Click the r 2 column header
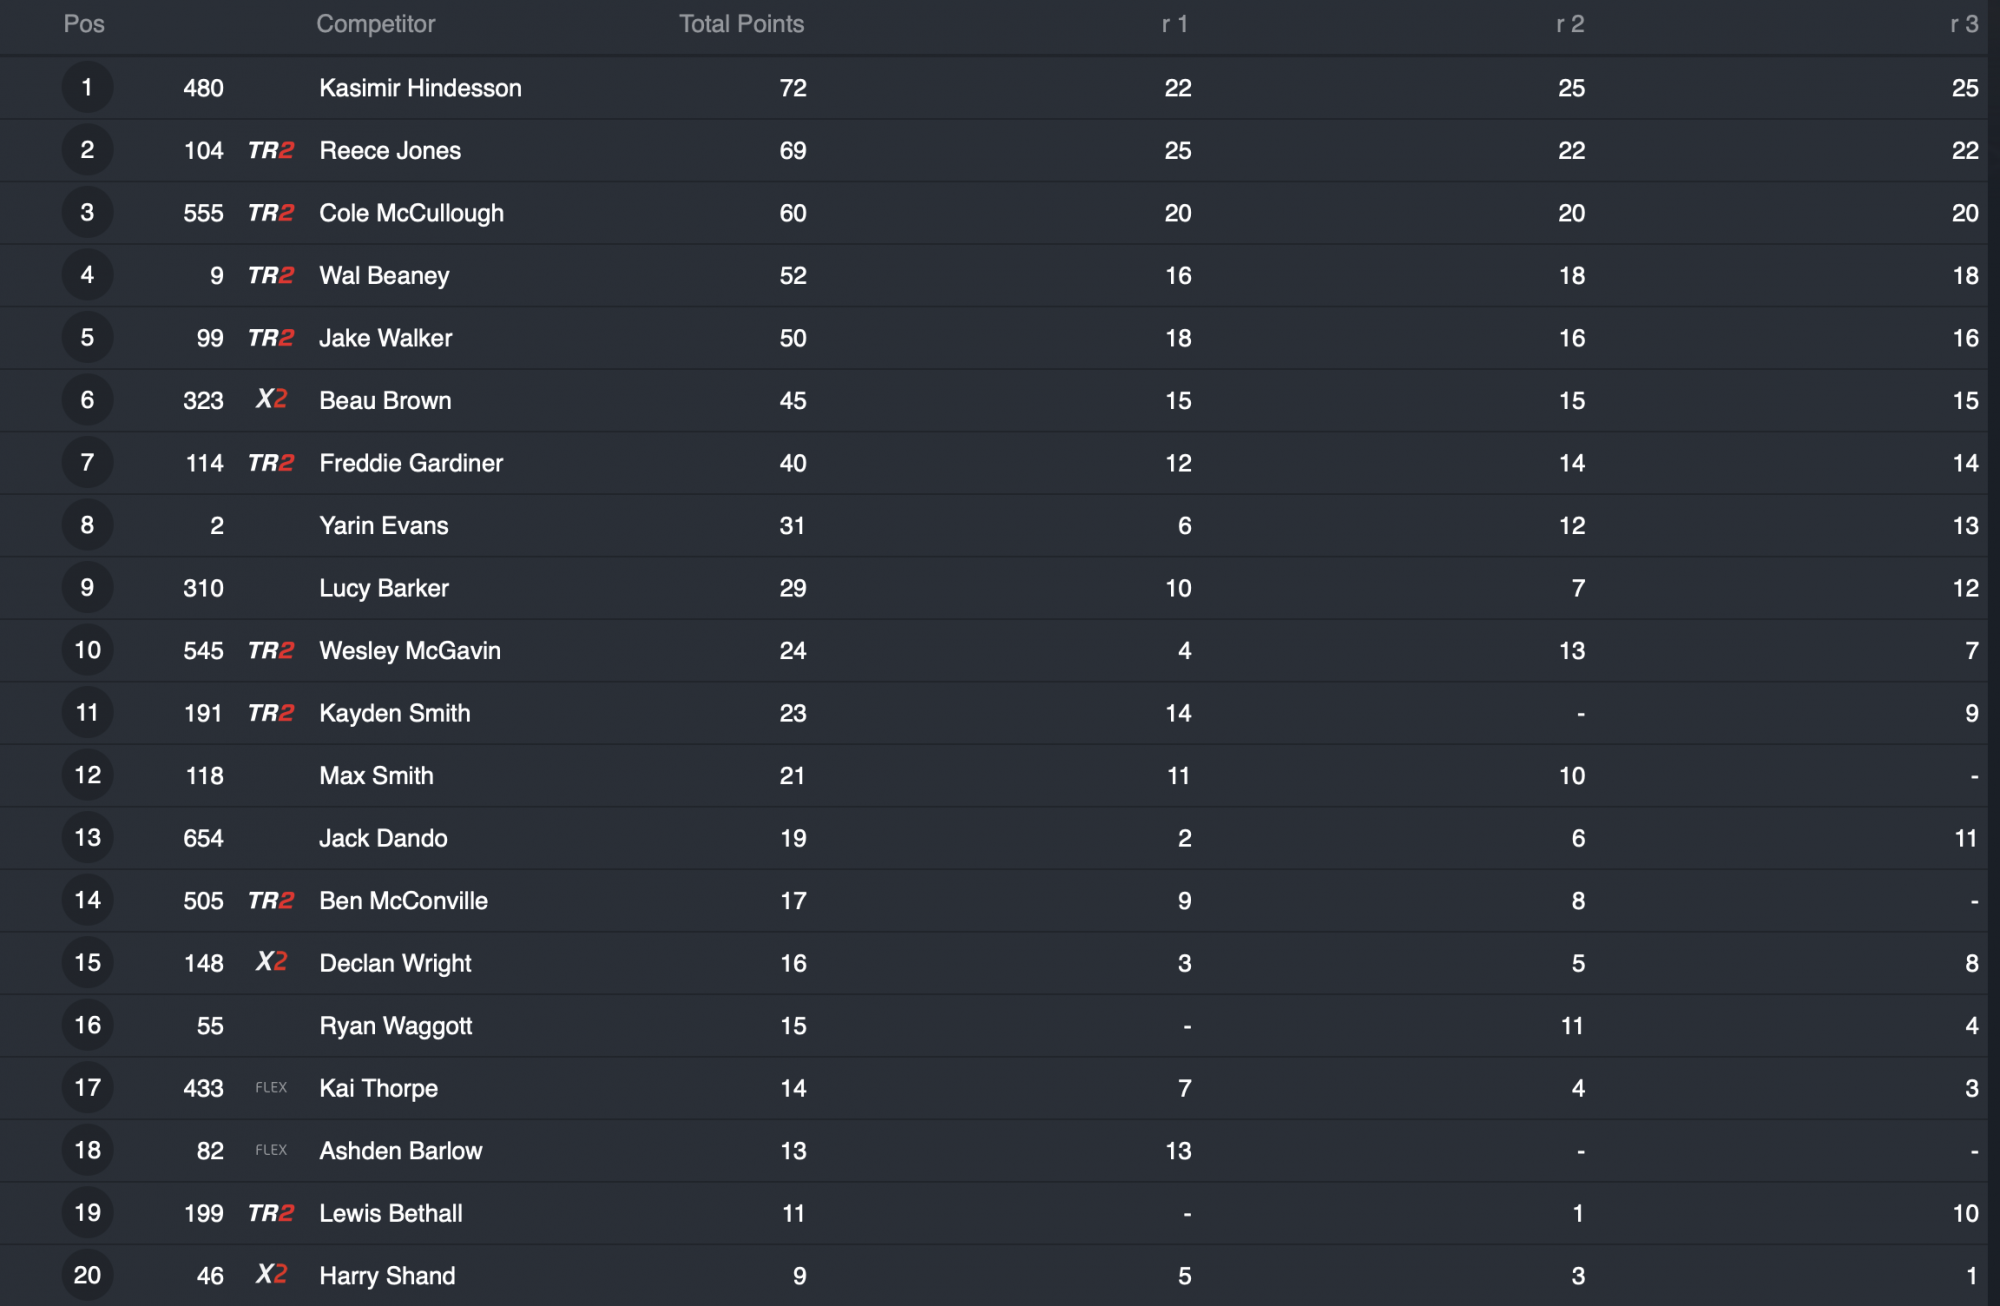 click(1569, 24)
